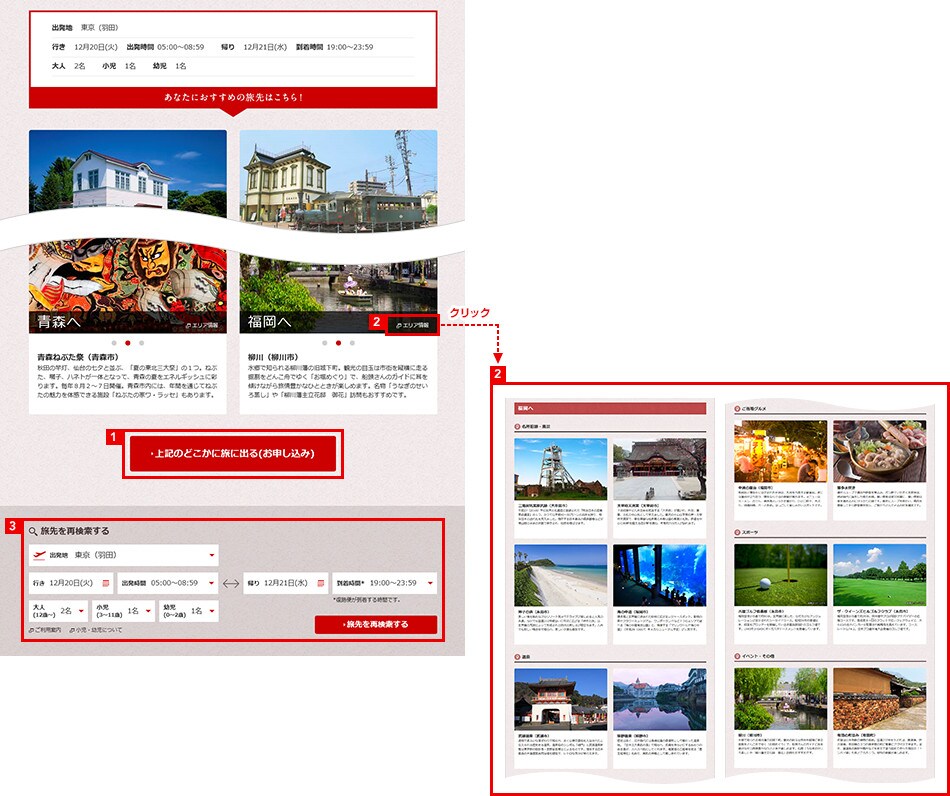The image size is (950, 796).
Task: Expand the 出発地 東京（羽田） dropdown
Action: [211, 556]
